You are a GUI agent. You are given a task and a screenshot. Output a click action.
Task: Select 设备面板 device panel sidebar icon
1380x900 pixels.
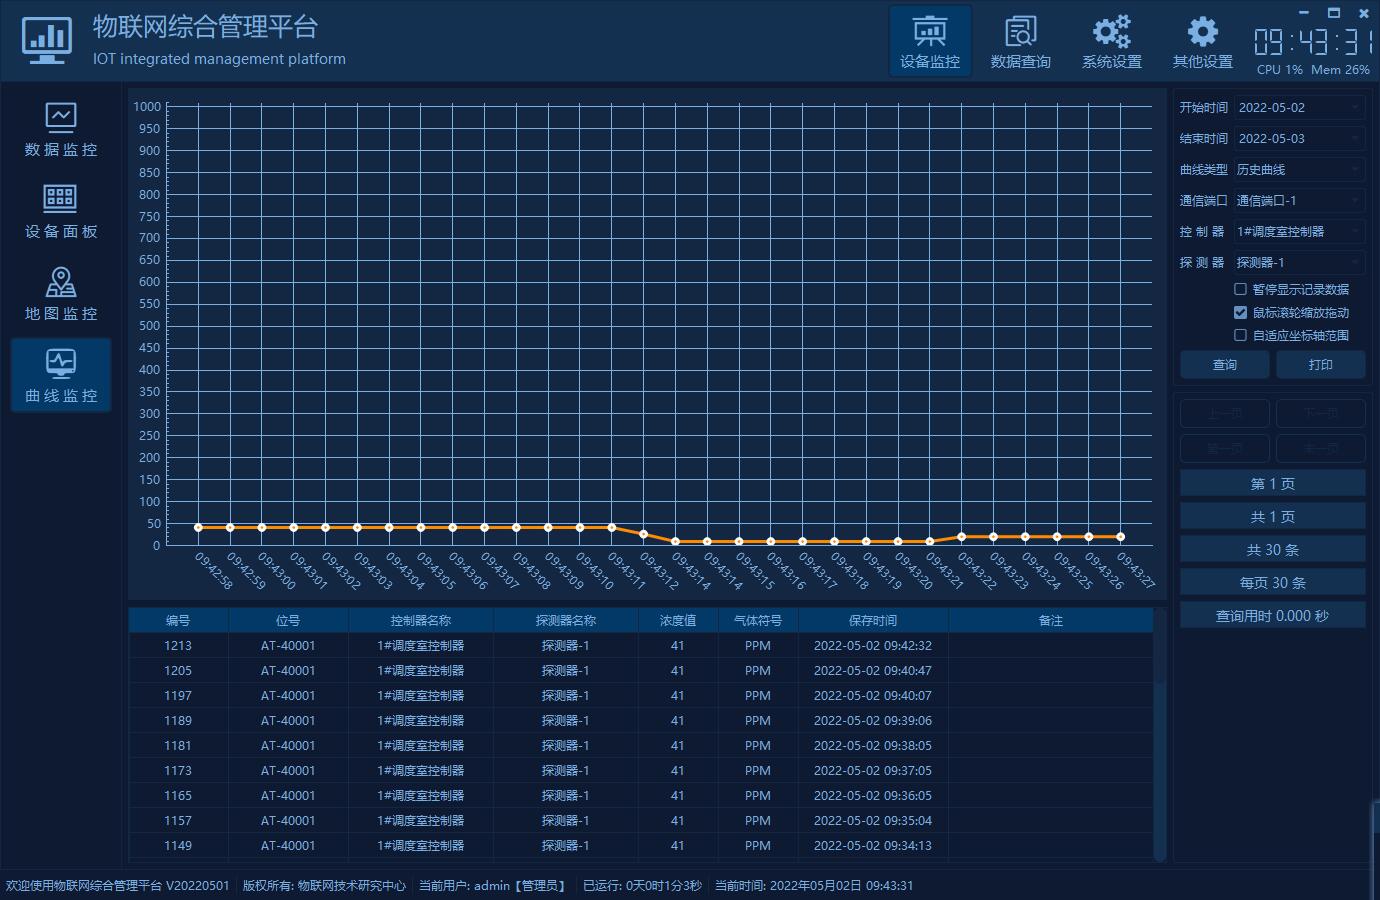[61, 211]
